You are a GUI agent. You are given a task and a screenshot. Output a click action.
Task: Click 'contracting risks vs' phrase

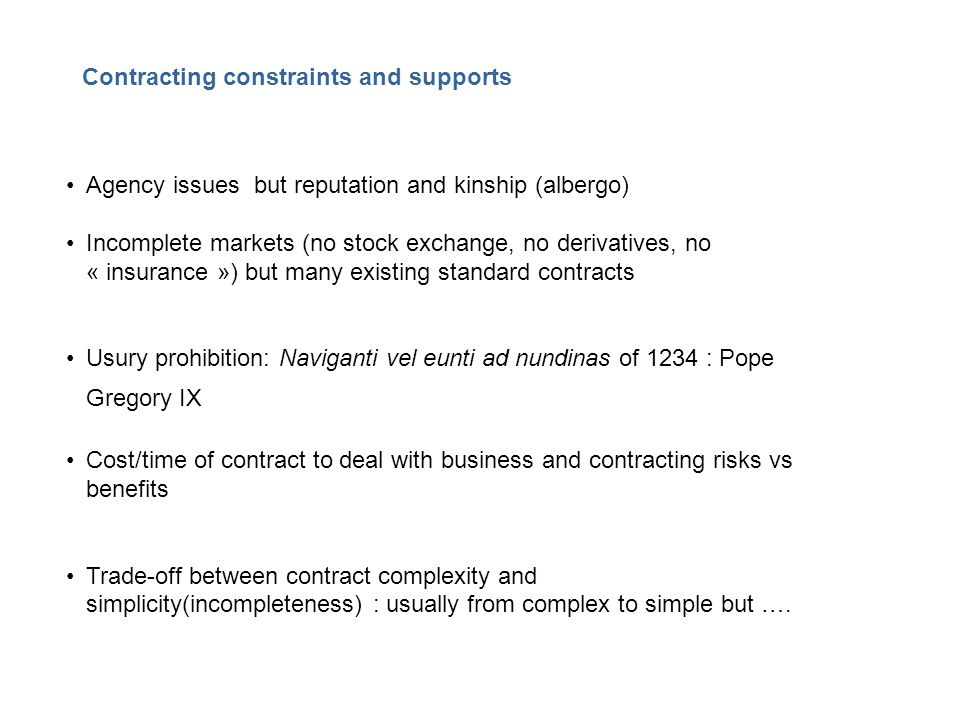pos(691,460)
